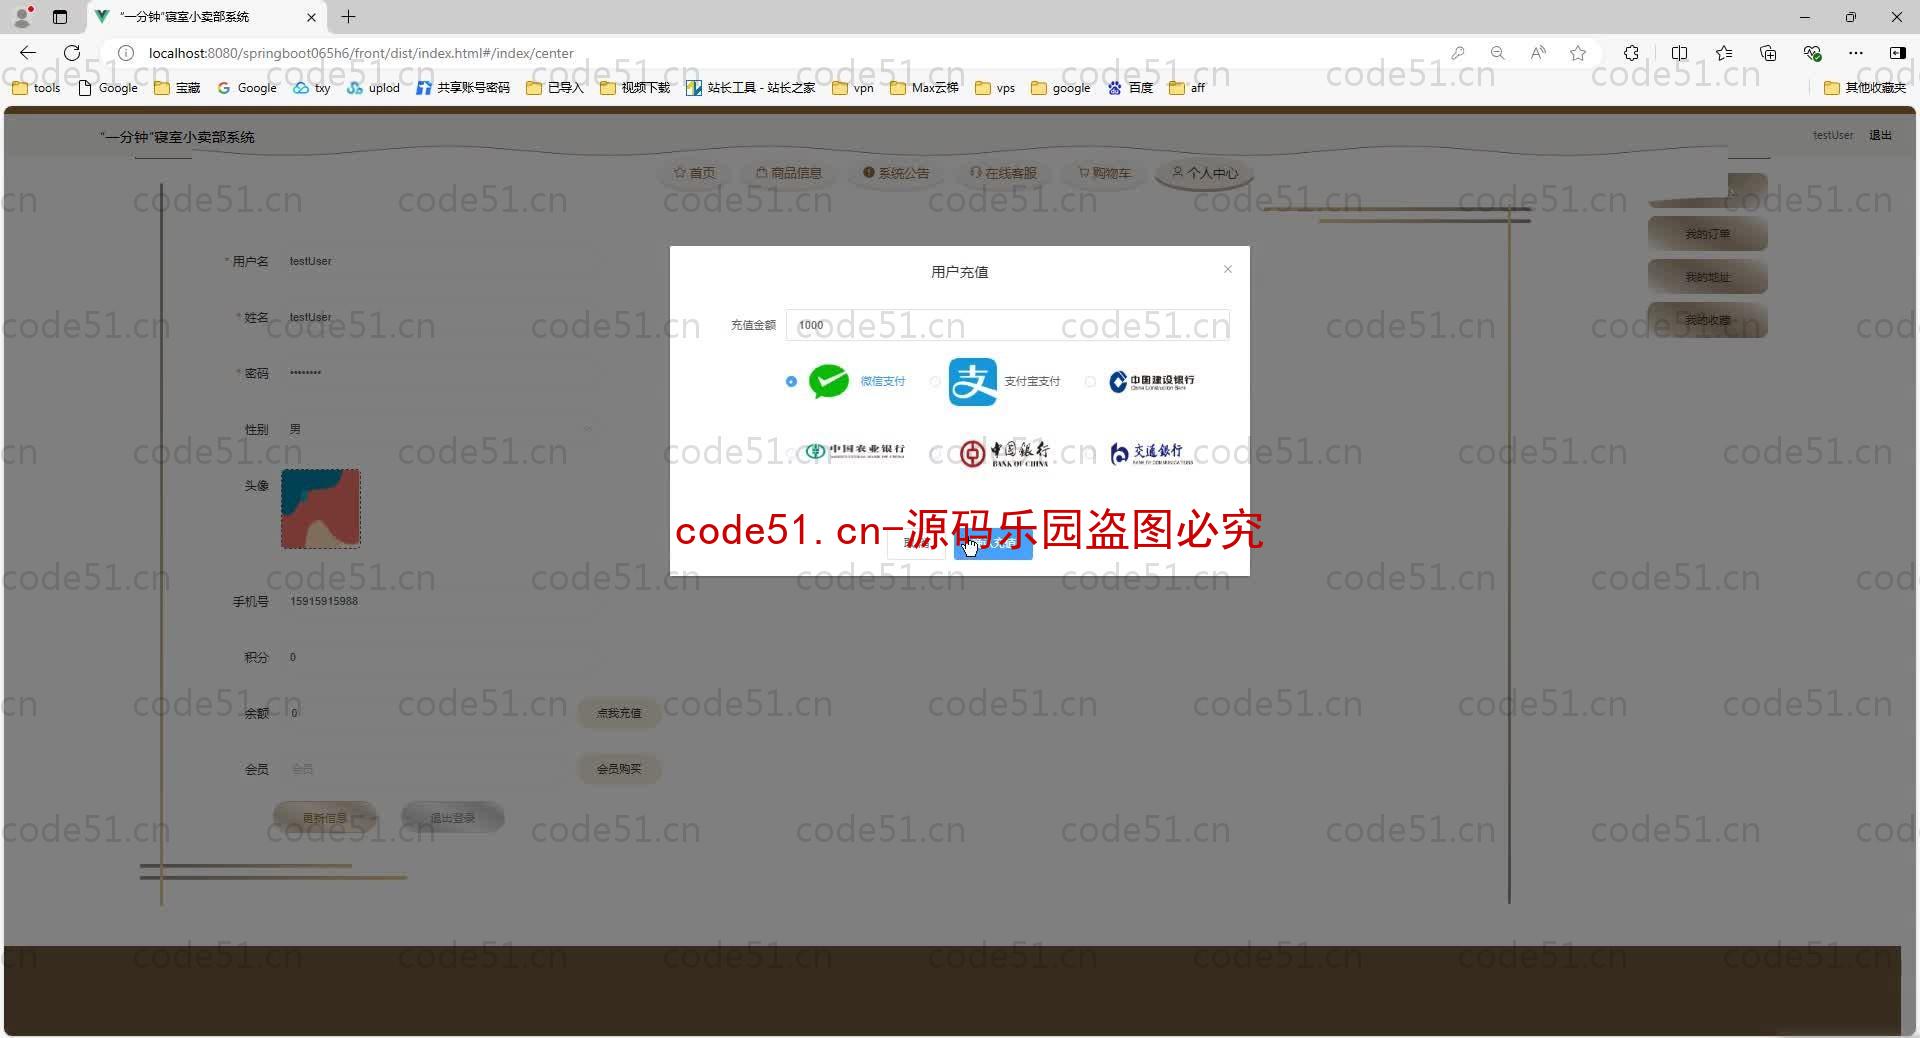Click the 交通银行 logo

[1152, 454]
